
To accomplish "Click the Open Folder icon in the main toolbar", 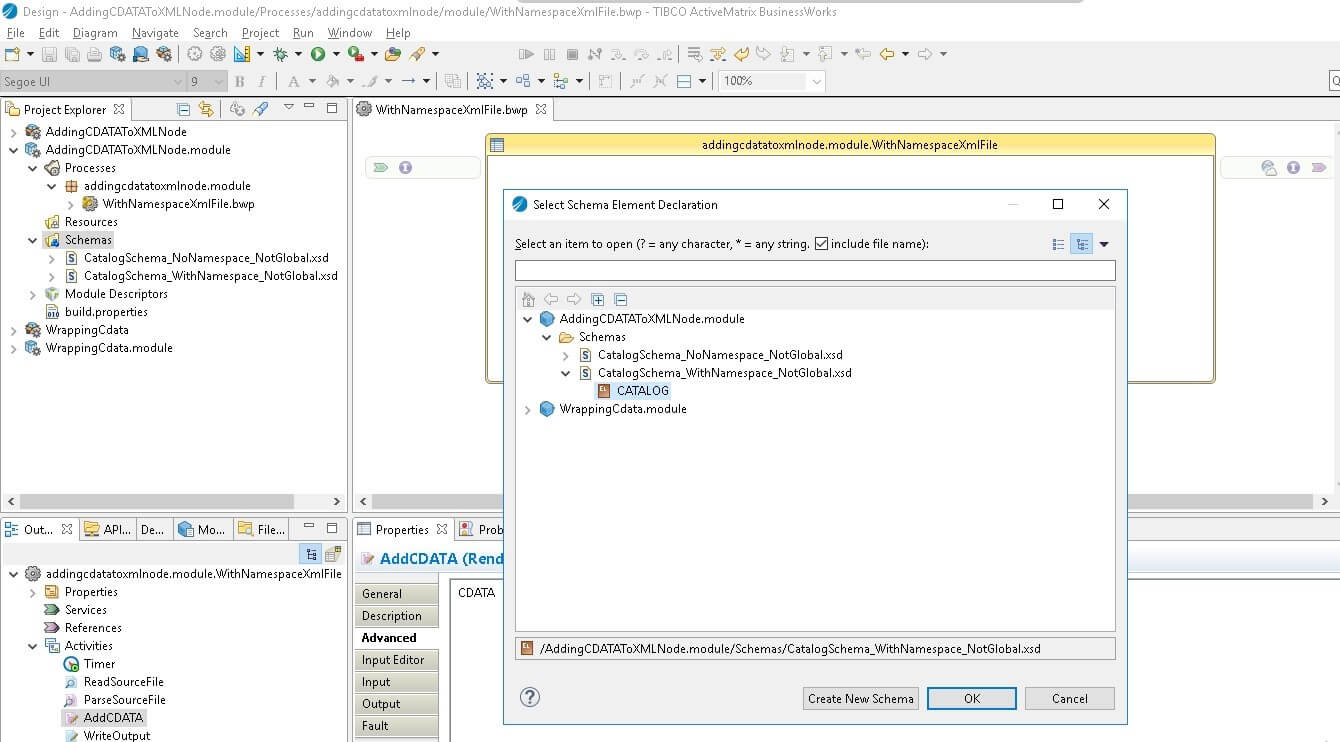I will pyautogui.click(x=393, y=54).
